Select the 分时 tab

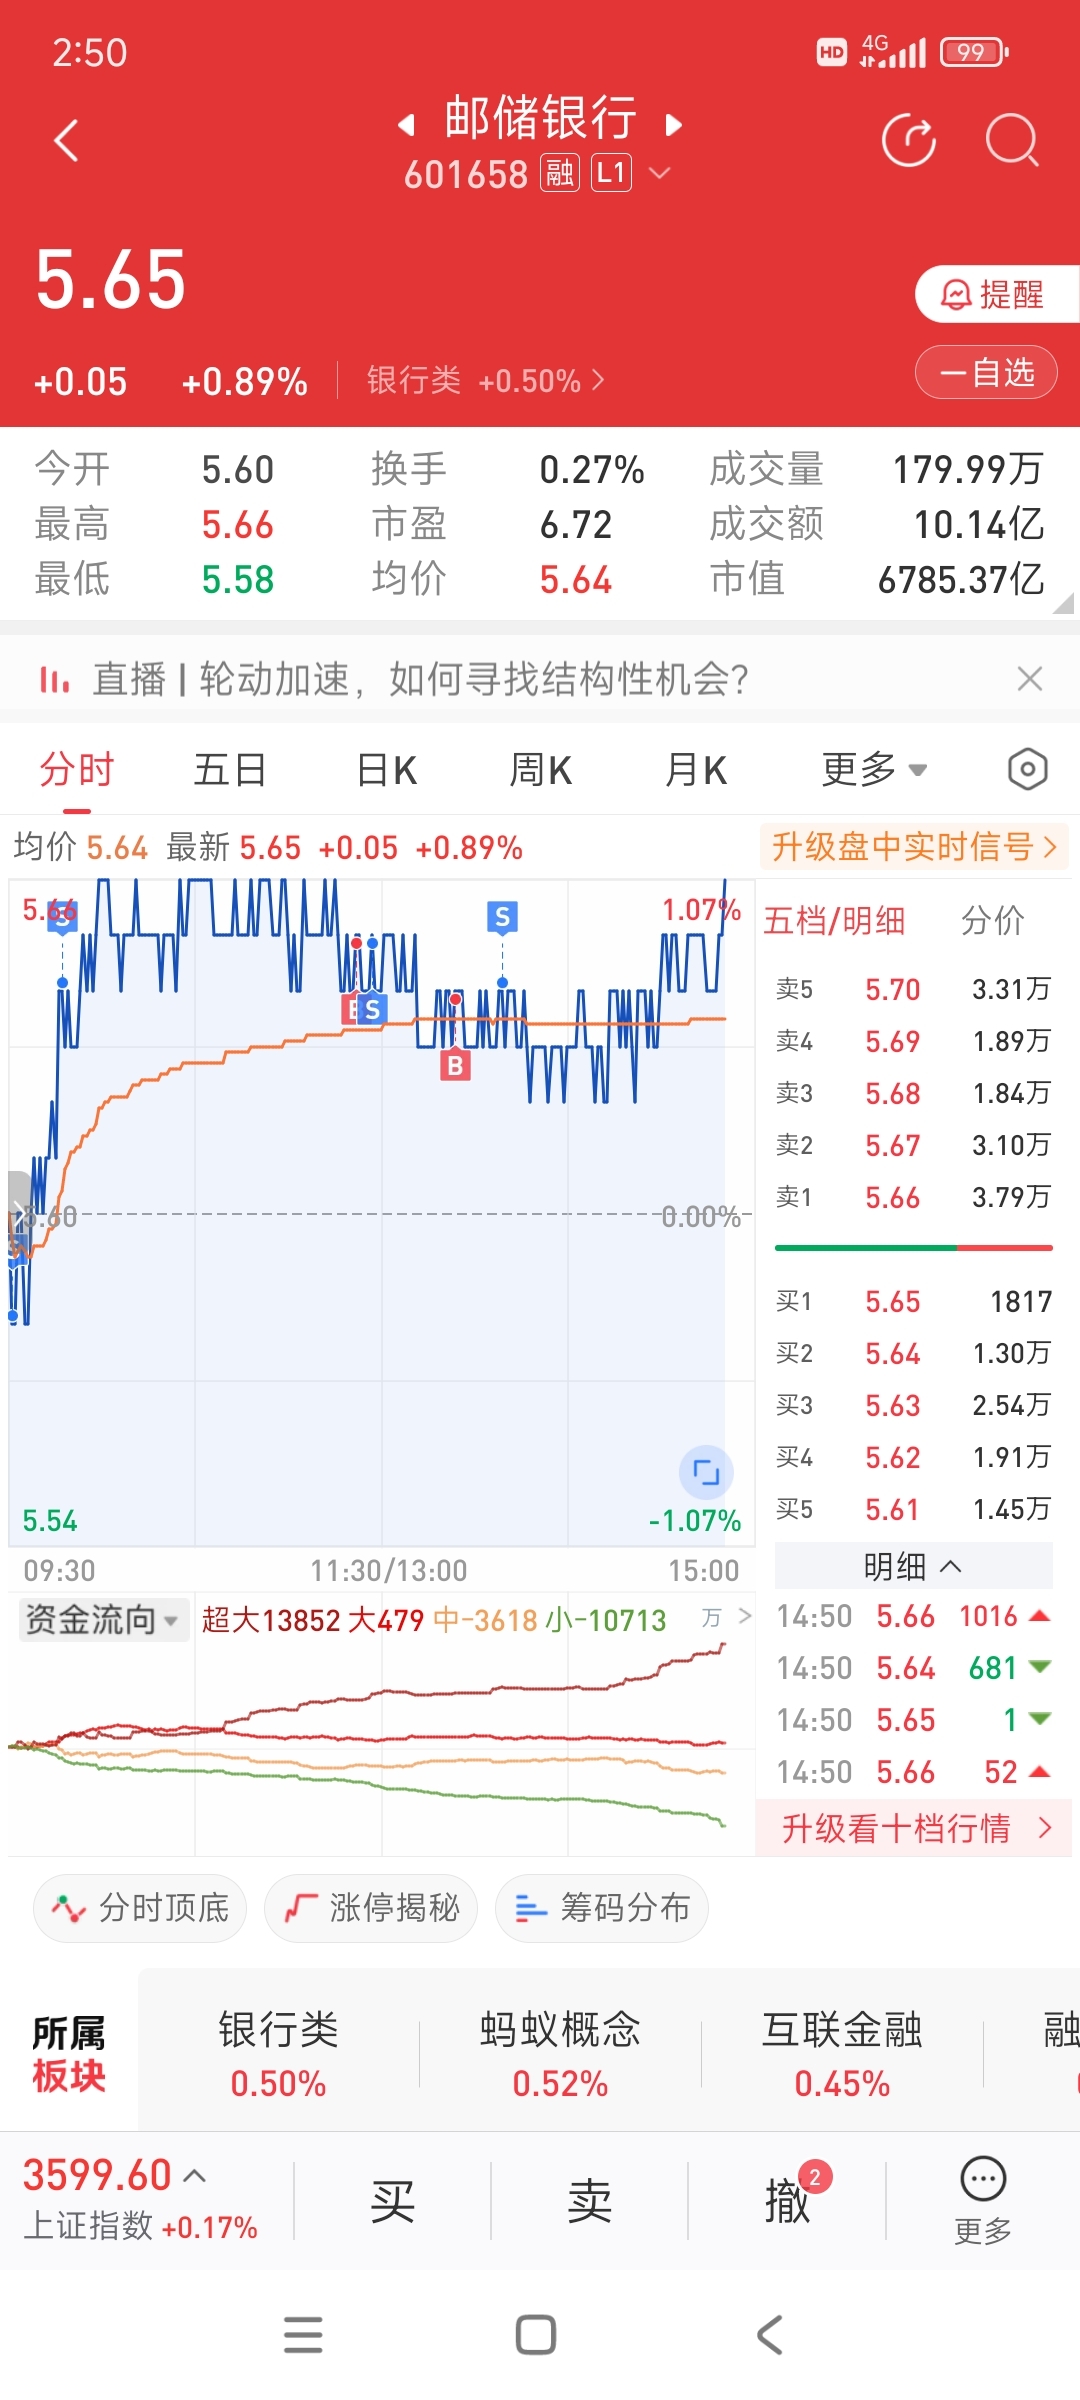pyautogui.click(x=77, y=770)
